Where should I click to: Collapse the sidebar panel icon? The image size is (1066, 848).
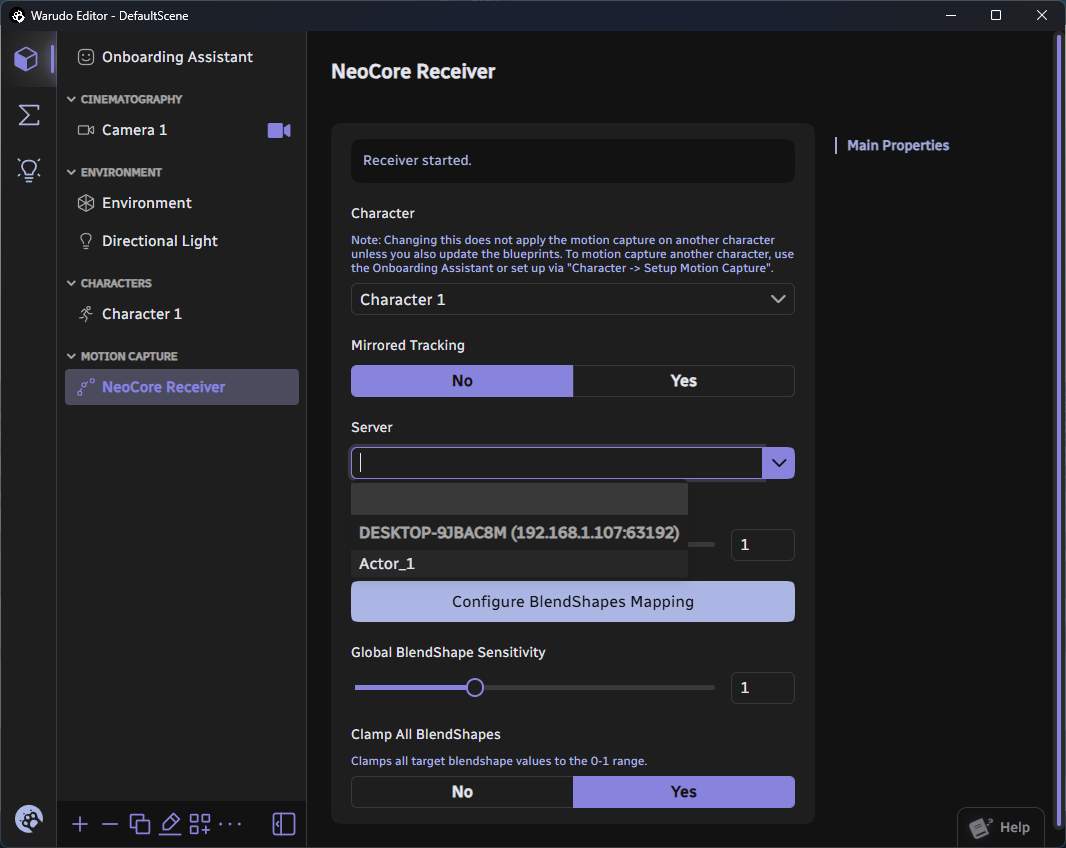[x=283, y=824]
